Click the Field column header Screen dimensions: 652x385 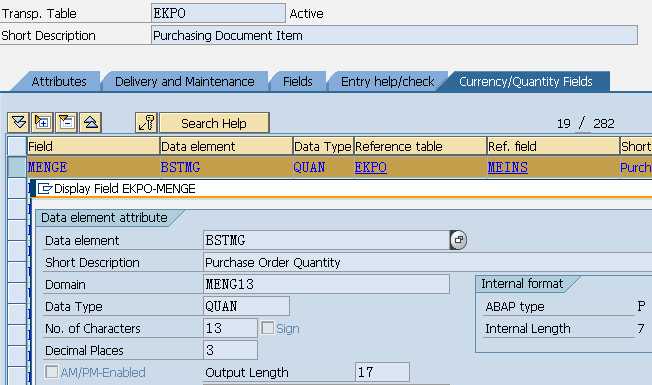tap(93, 146)
